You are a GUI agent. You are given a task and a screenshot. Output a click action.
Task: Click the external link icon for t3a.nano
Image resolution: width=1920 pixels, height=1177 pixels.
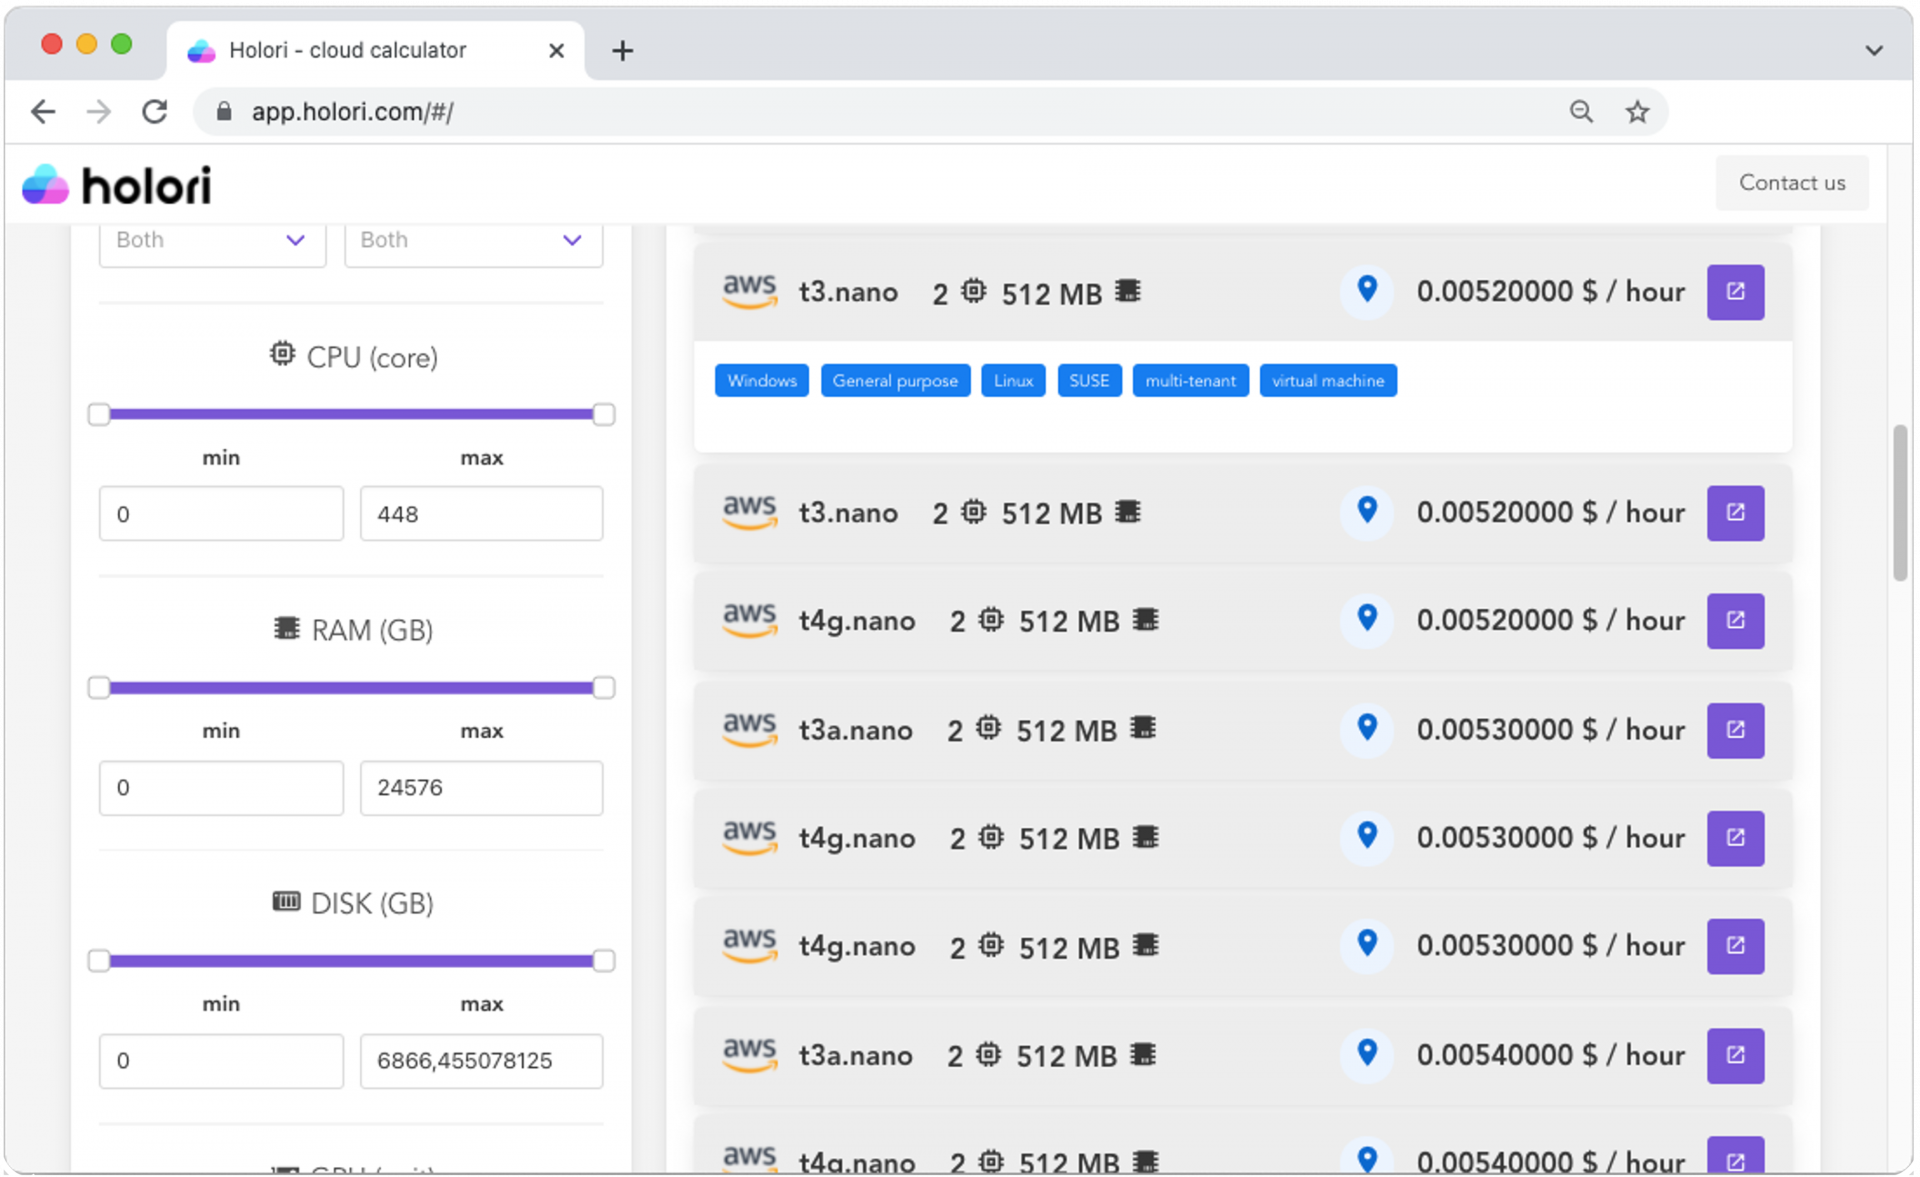1735,728
